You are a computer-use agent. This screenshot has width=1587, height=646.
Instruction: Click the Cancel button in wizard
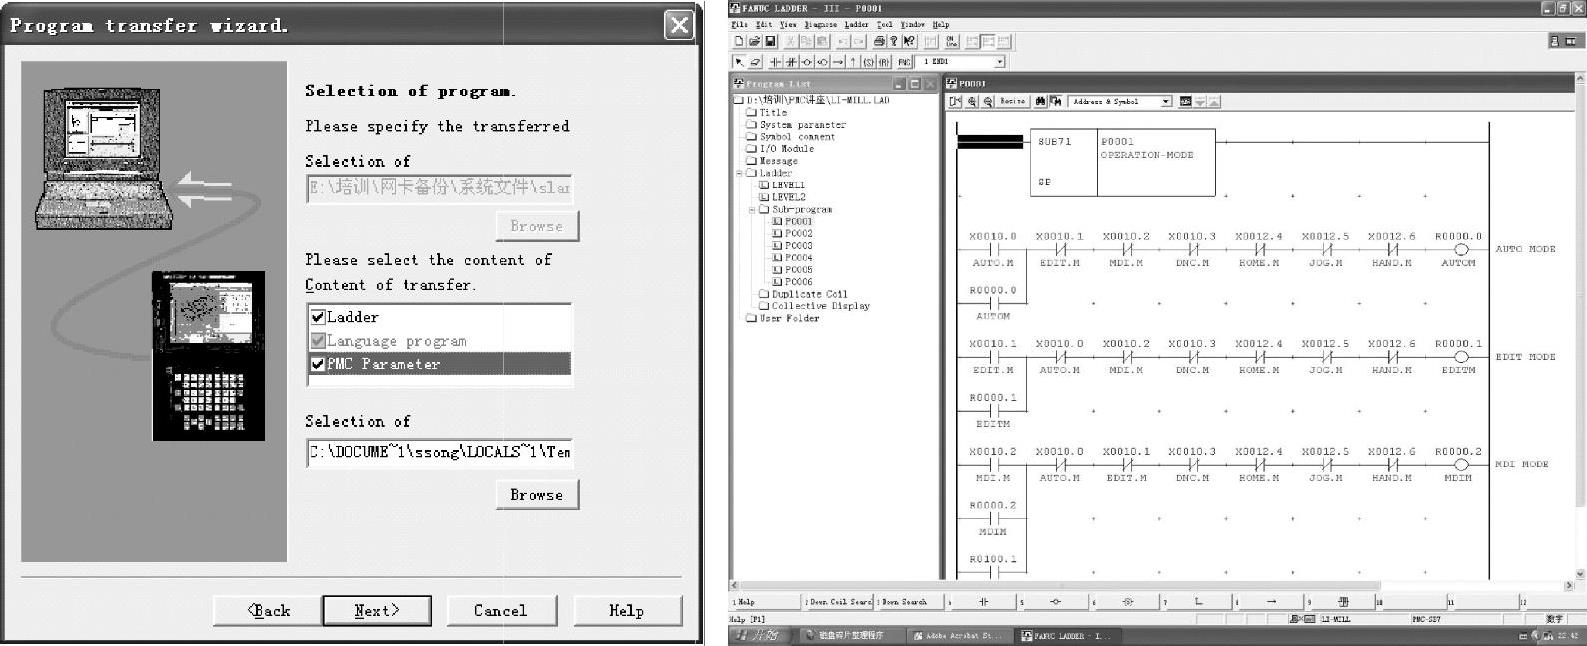click(500, 610)
